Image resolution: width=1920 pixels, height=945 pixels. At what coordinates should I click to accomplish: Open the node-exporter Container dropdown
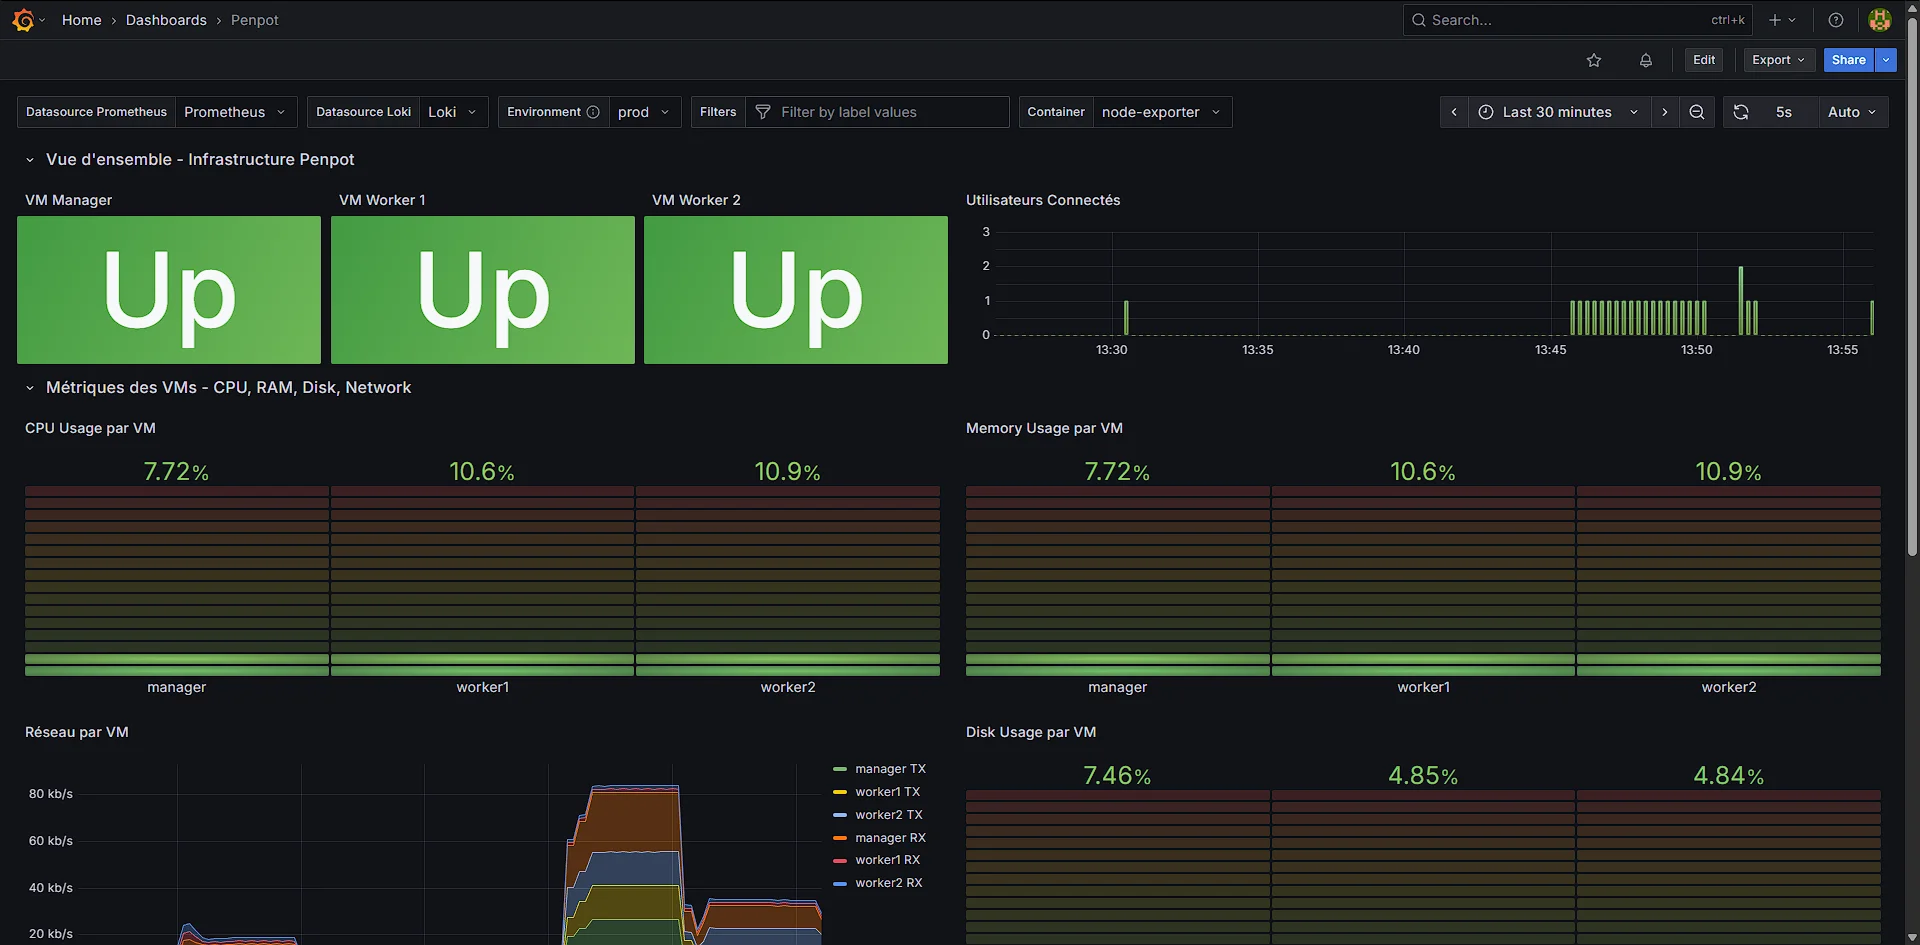click(x=1161, y=112)
